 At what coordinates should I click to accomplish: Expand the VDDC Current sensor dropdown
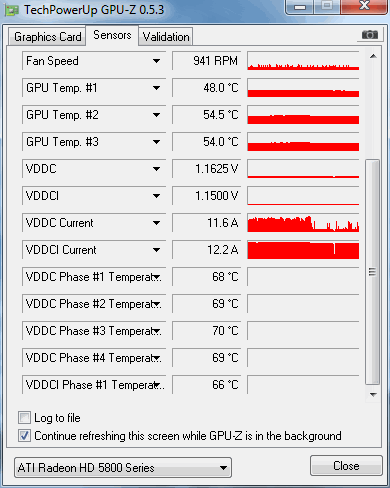[156, 223]
